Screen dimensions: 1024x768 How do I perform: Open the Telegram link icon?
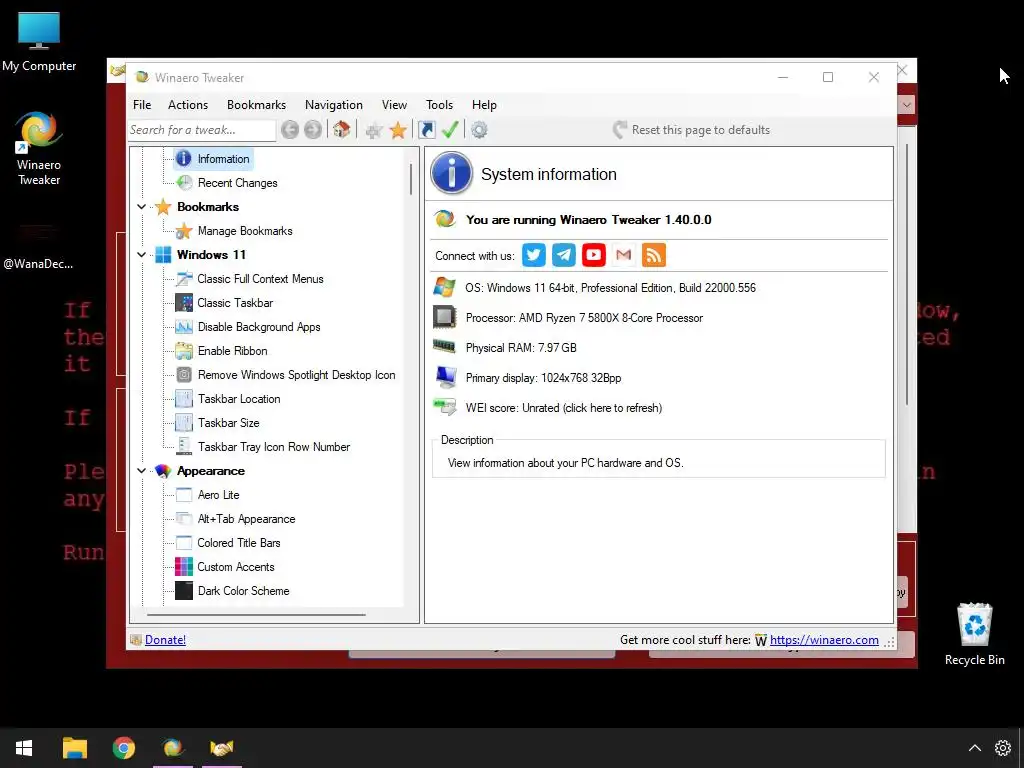coord(564,255)
